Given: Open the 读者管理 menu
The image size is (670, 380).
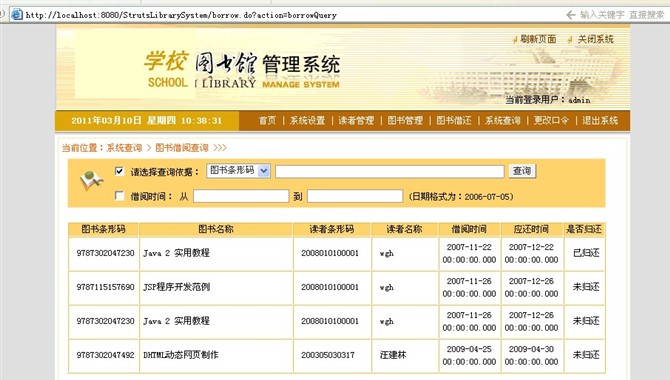Looking at the screenshot, I should [356, 121].
